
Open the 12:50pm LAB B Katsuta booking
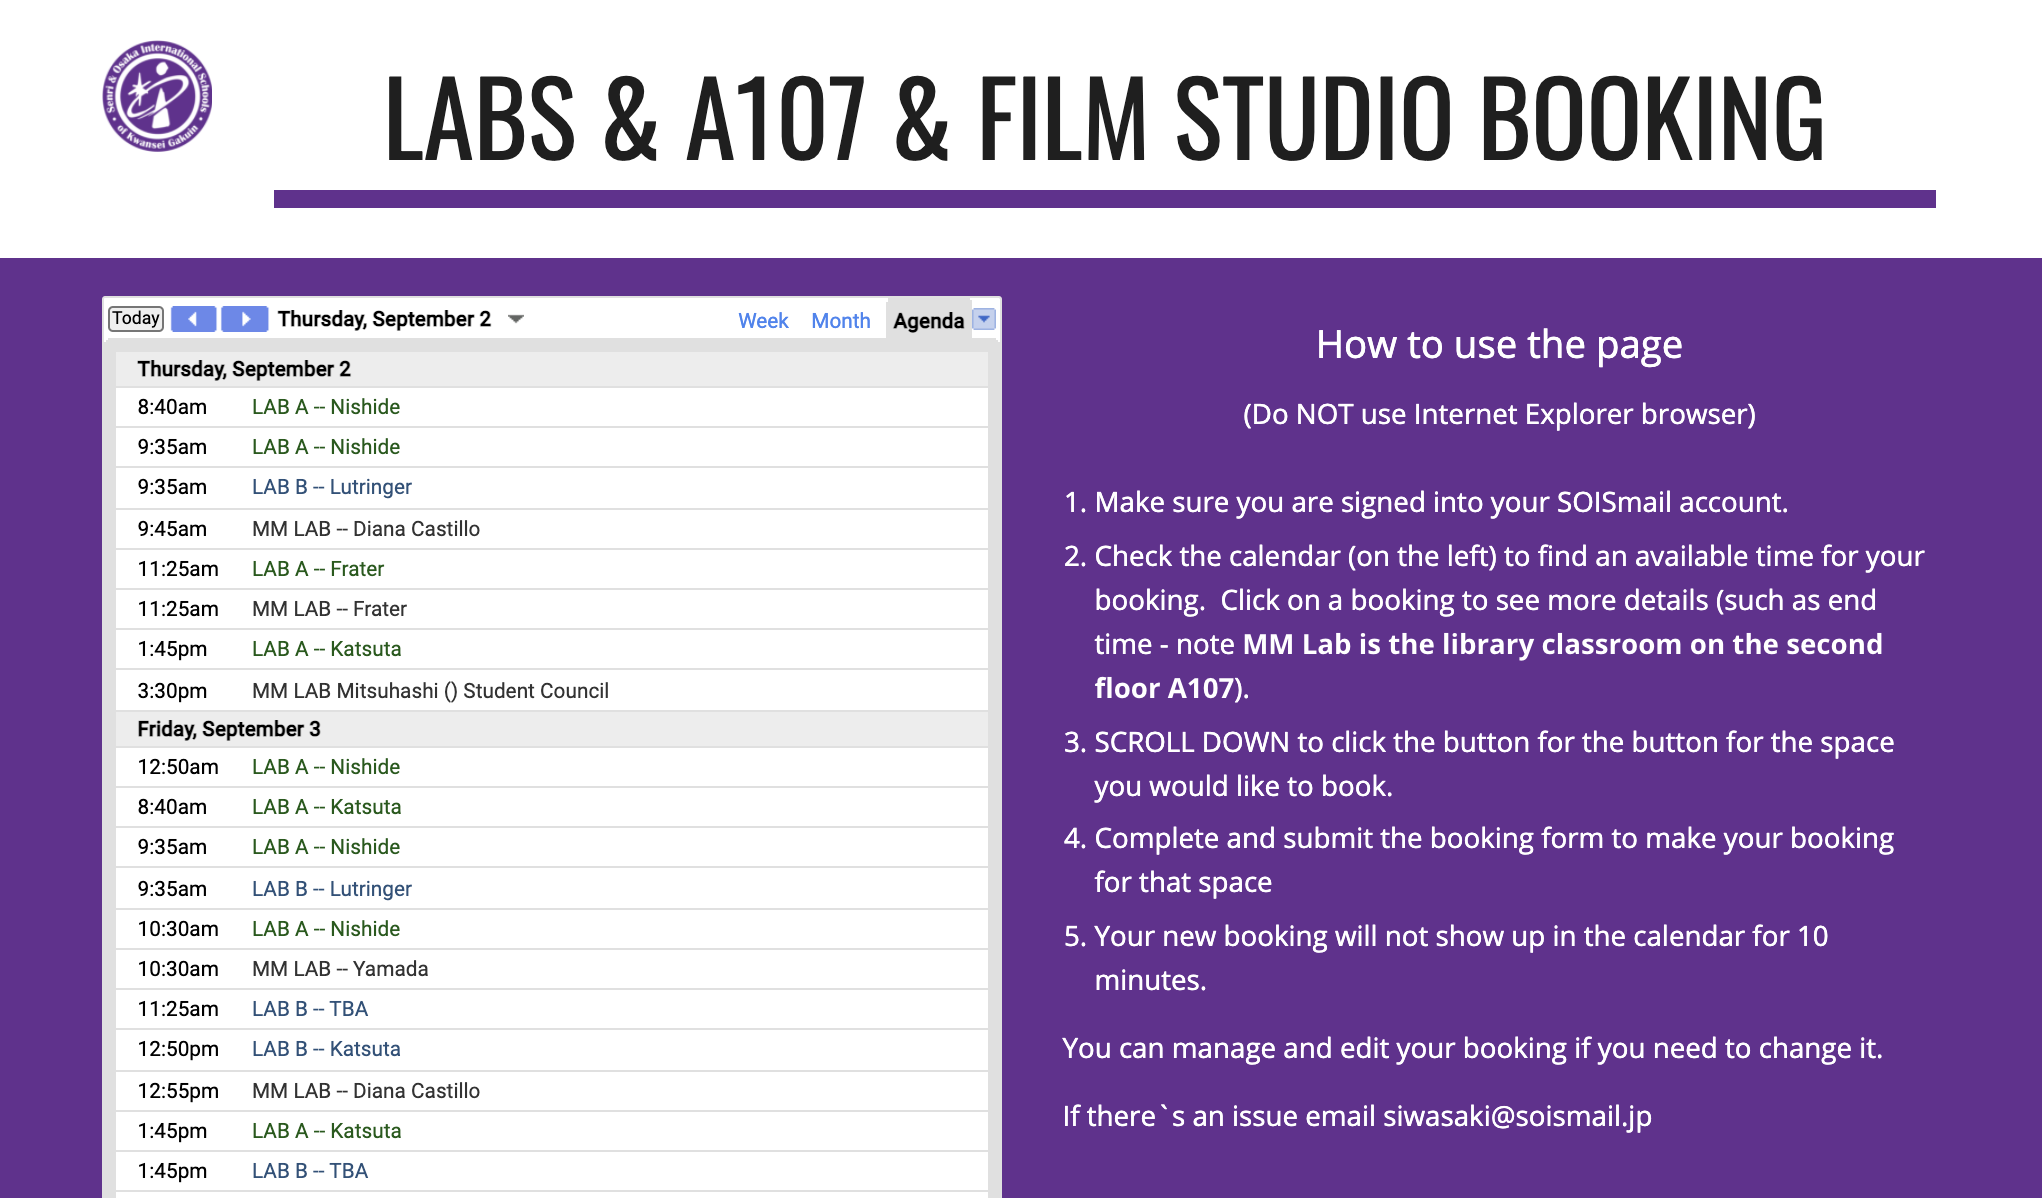pyautogui.click(x=326, y=1049)
